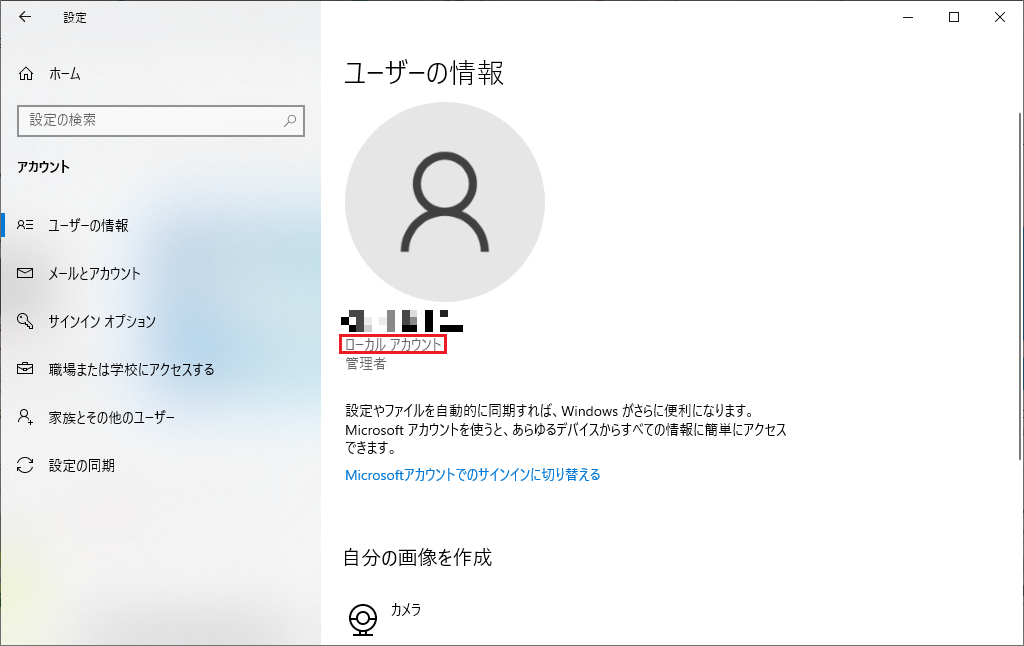Click the ユーザーの情報 person icon
The height and width of the screenshot is (646, 1024).
click(27, 226)
